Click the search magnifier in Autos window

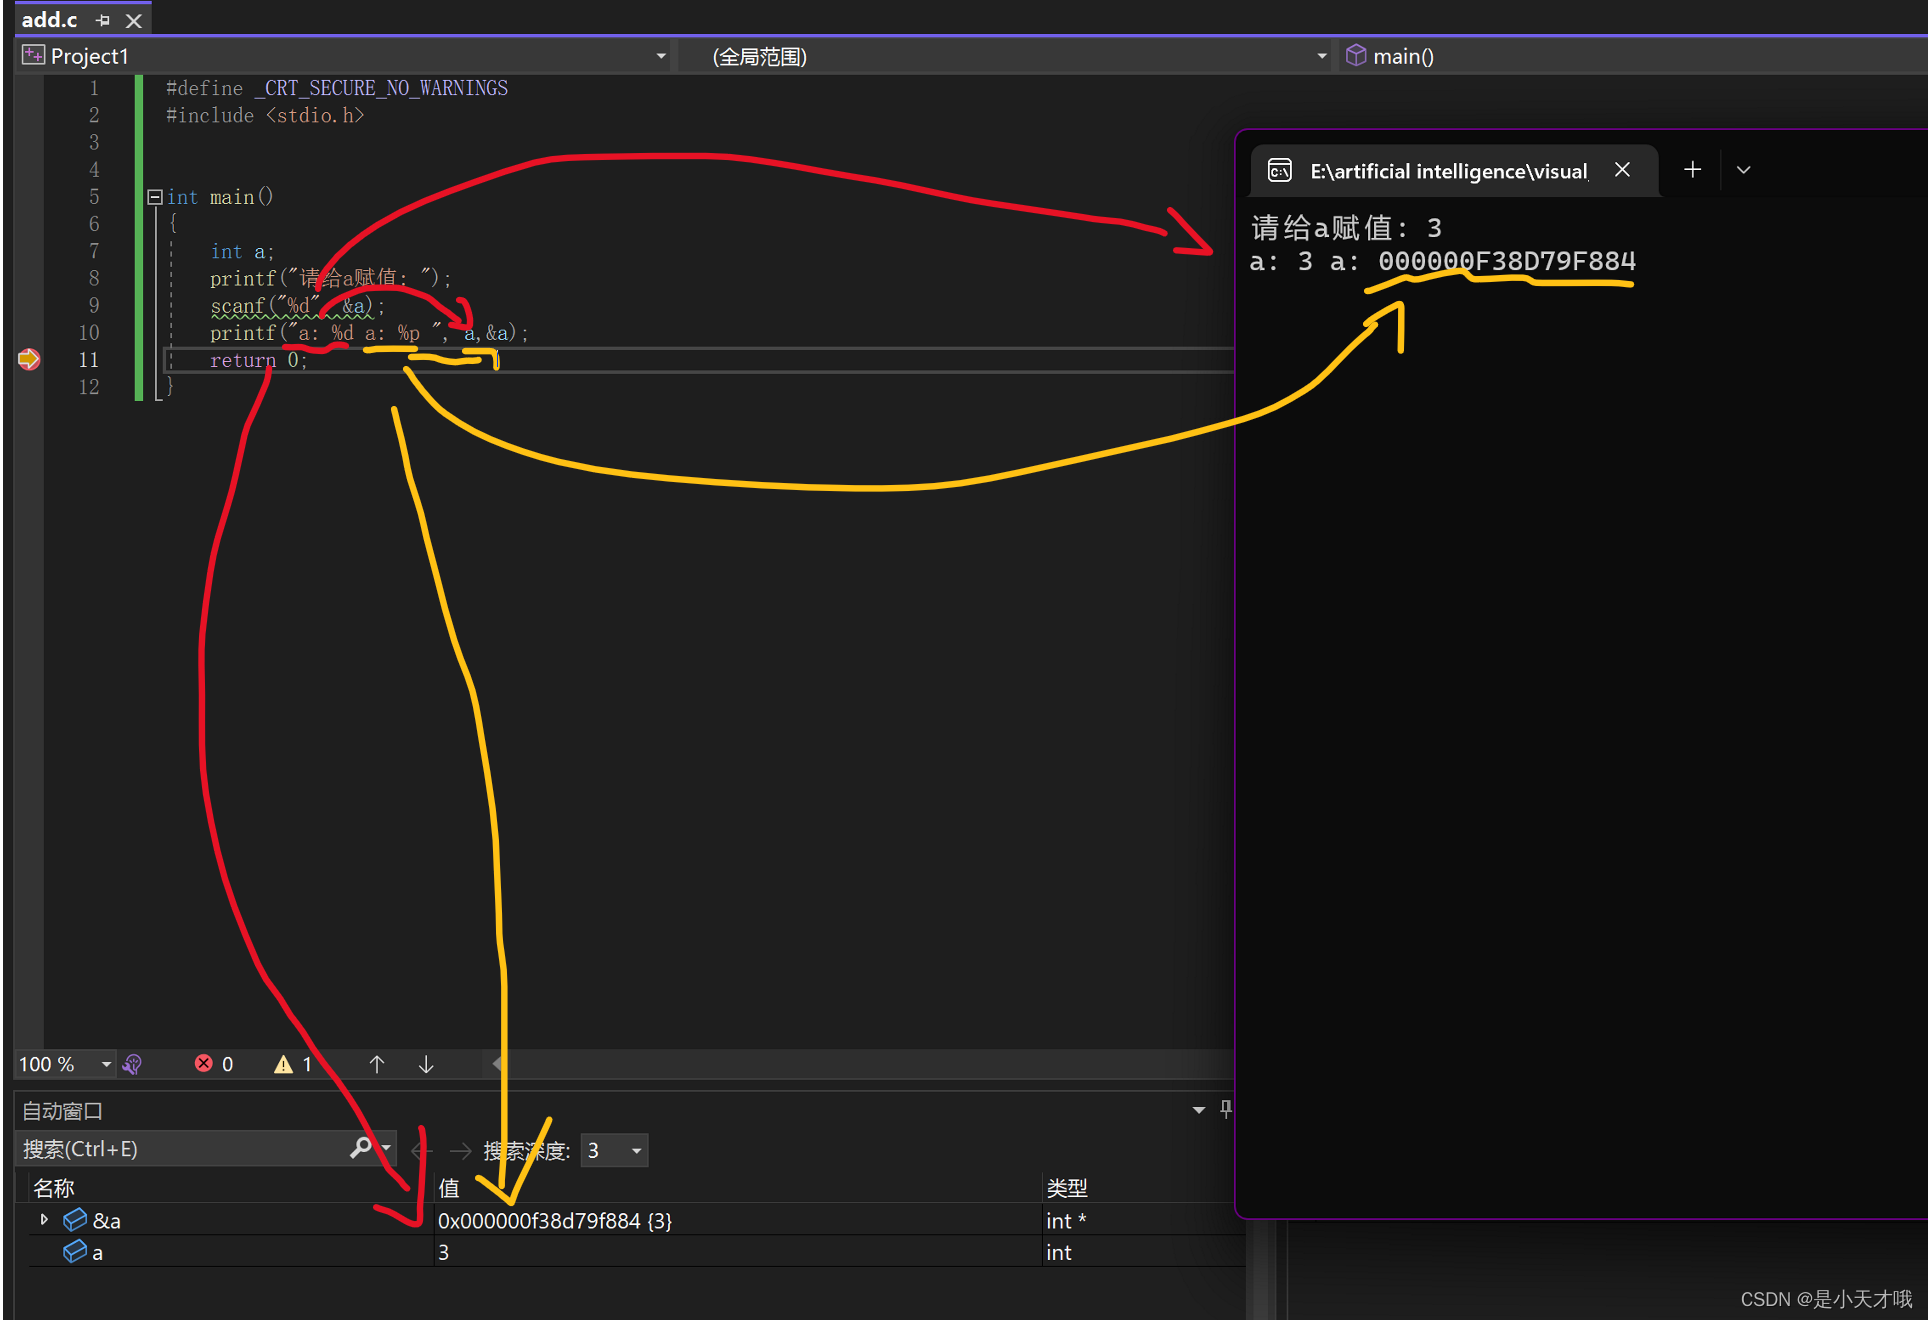click(361, 1148)
